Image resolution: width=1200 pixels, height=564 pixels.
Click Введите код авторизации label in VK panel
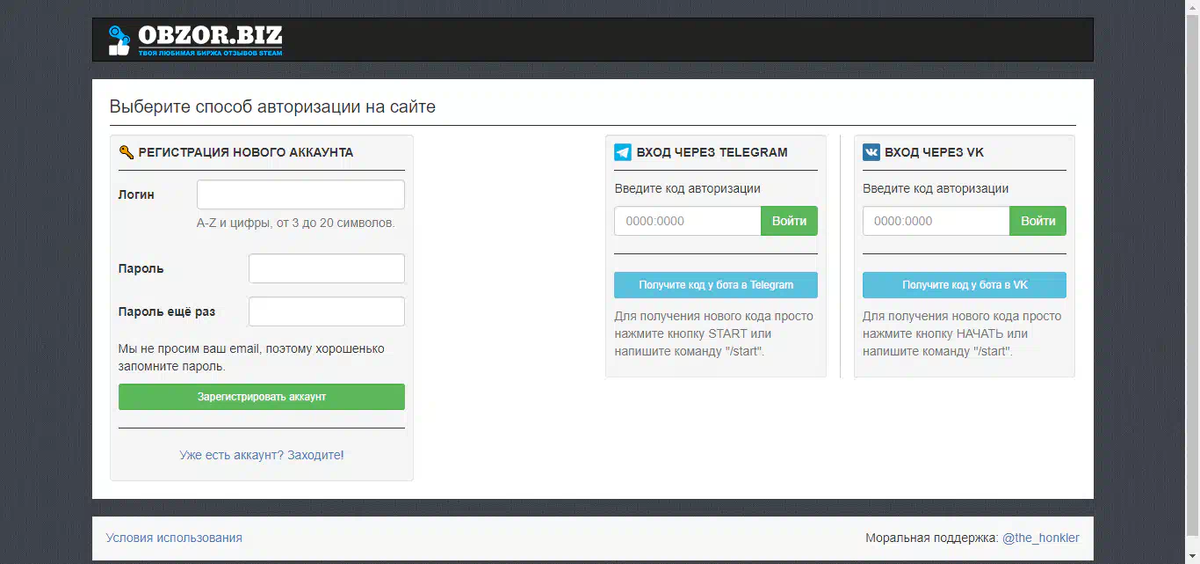pyautogui.click(x=936, y=188)
